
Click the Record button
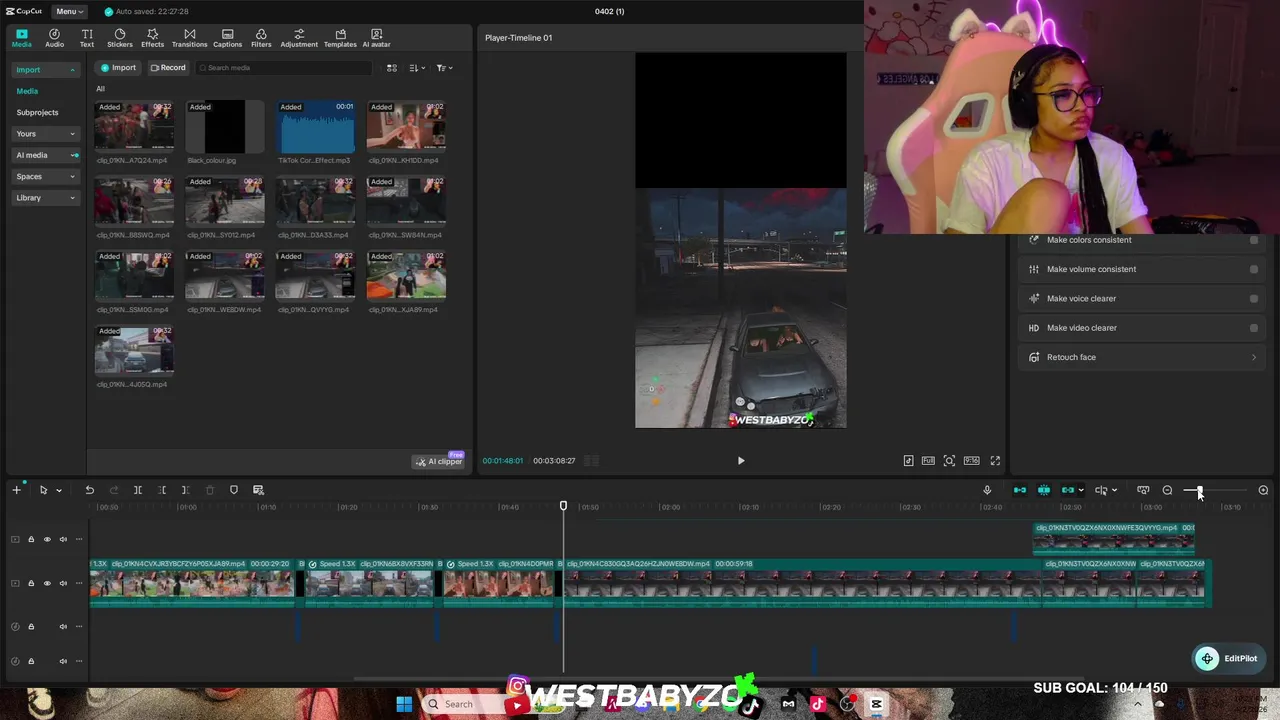point(168,68)
